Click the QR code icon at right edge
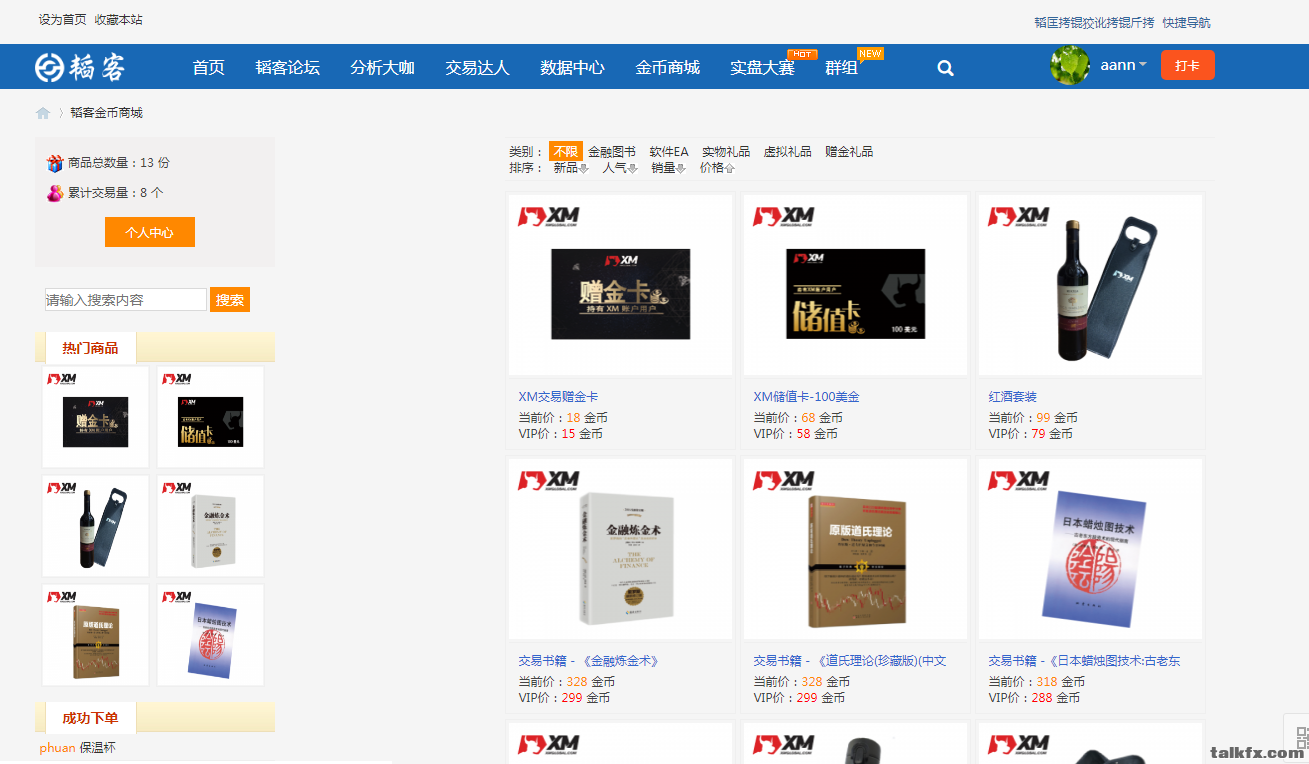This screenshot has width=1309, height=764. [x=1302, y=739]
